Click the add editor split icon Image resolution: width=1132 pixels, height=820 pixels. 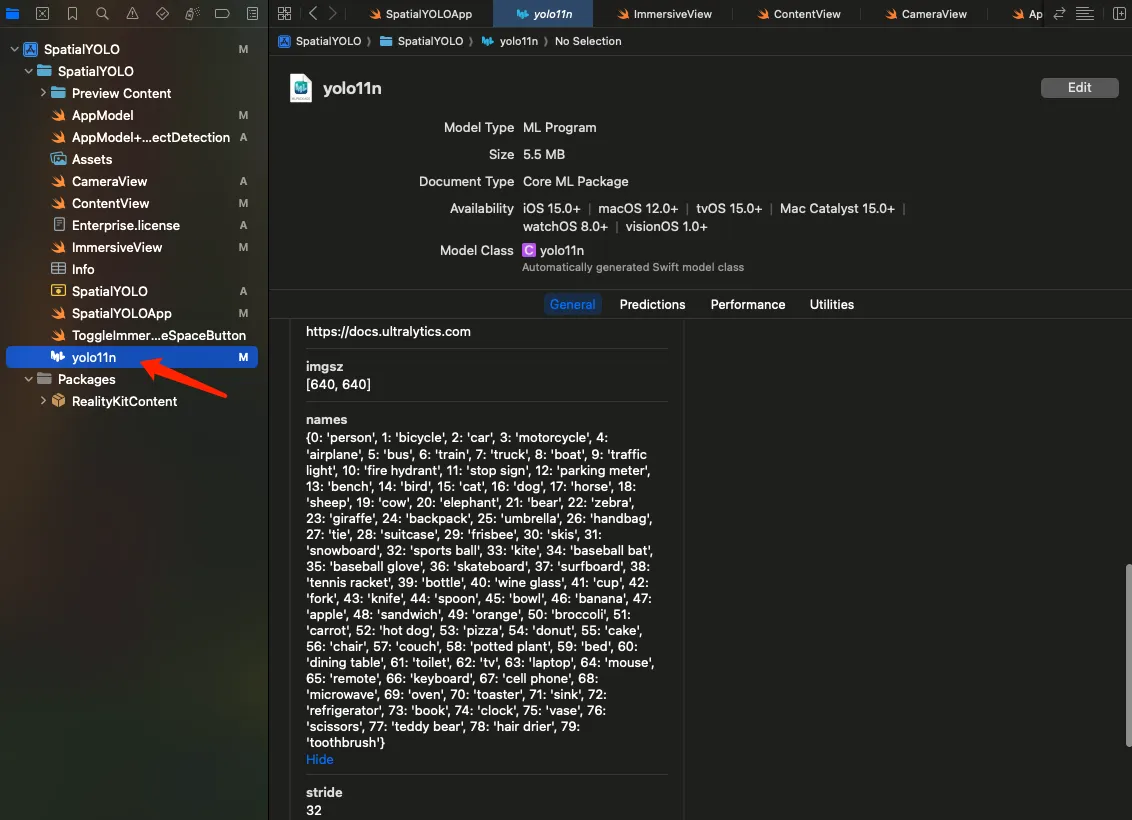click(x=1119, y=13)
